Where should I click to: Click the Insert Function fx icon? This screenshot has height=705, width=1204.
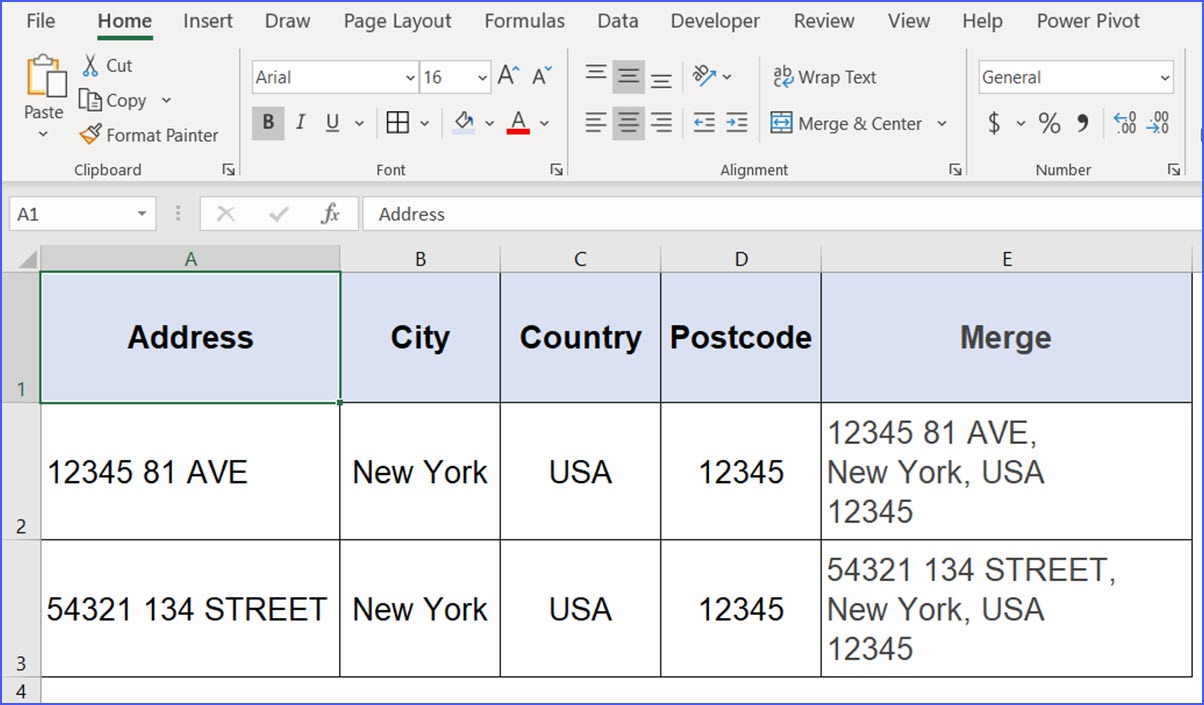tap(330, 214)
